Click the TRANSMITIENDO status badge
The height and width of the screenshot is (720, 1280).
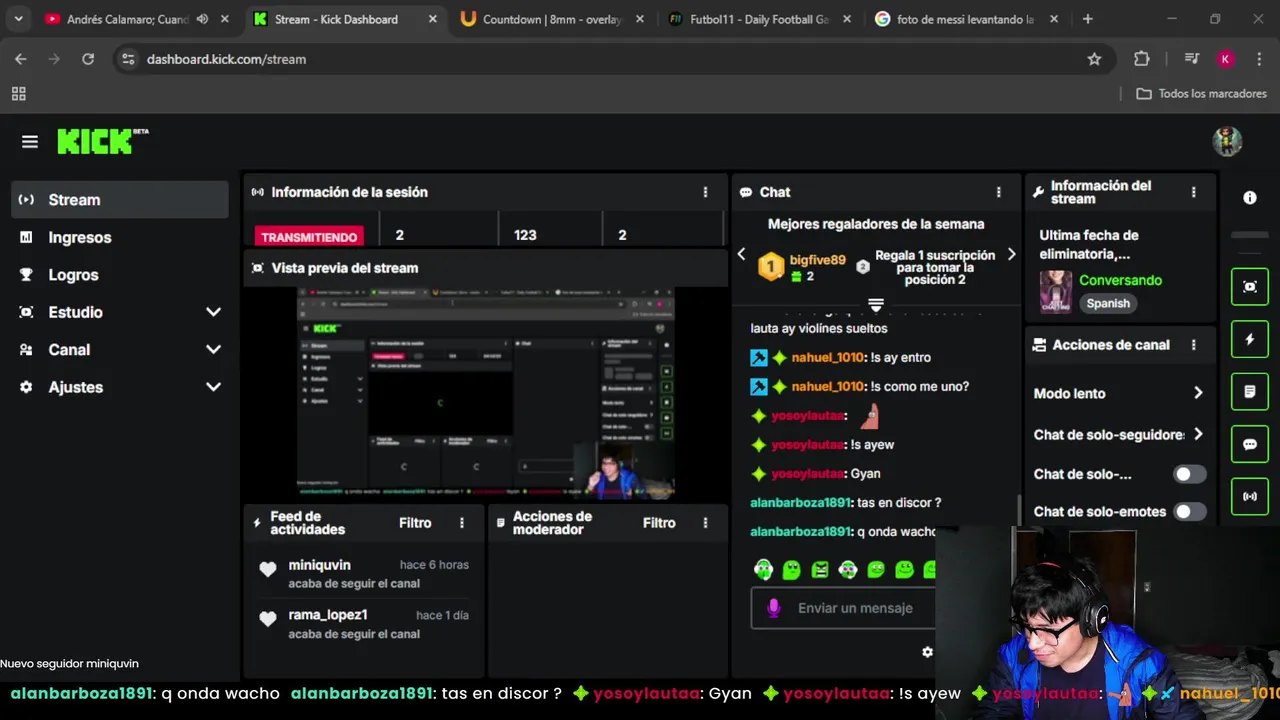(x=309, y=237)
